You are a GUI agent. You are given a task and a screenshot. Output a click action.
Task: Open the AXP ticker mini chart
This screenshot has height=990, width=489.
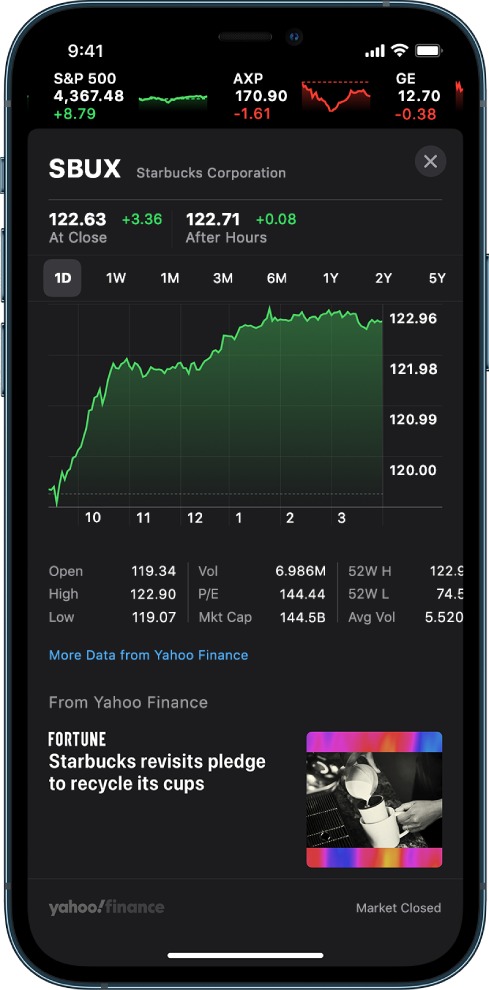pyautogui.click(x=335, y=97)
